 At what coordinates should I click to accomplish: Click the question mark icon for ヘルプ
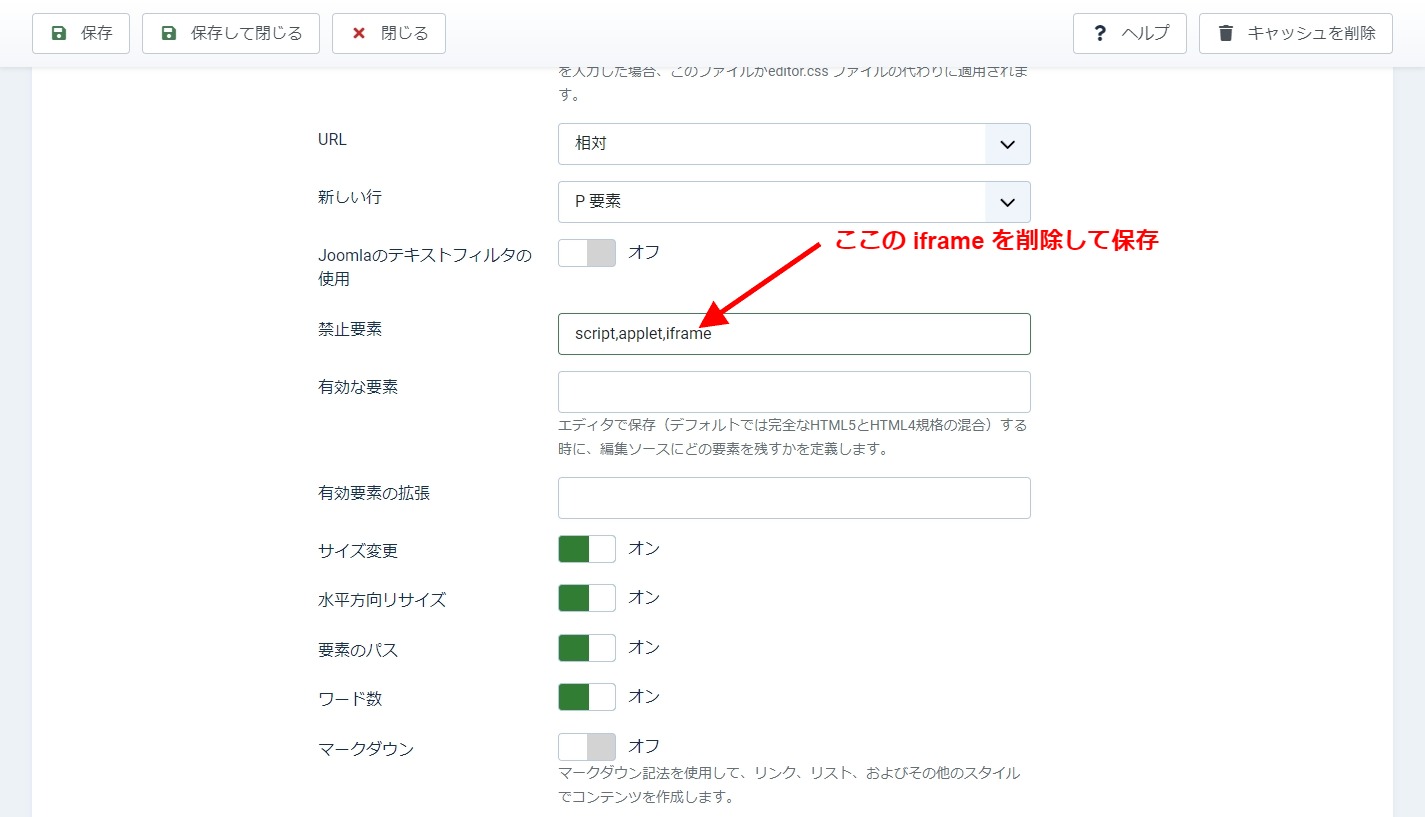tap(1100, 33)
